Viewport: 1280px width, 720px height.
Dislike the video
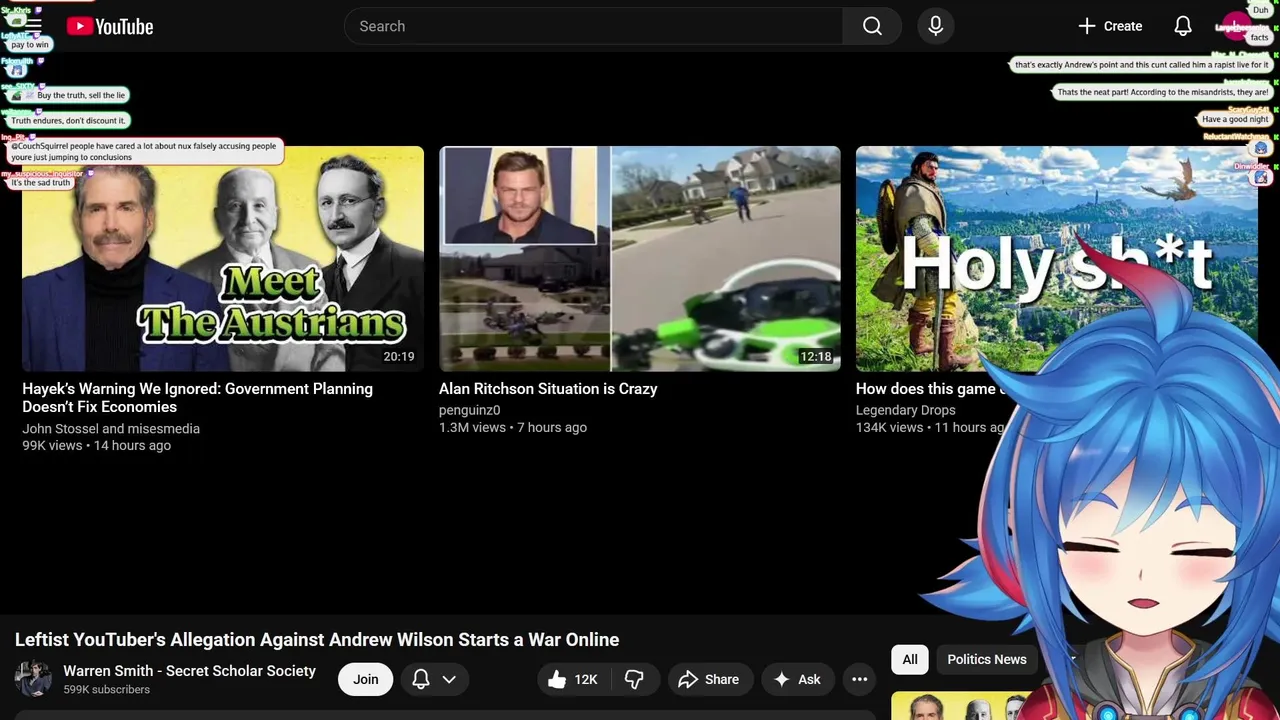634,679
